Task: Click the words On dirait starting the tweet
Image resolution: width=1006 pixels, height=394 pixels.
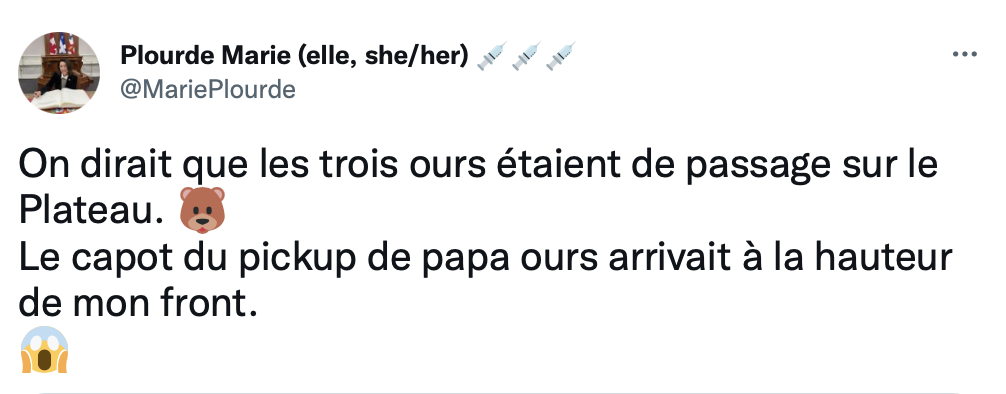Action: [96, 164]
